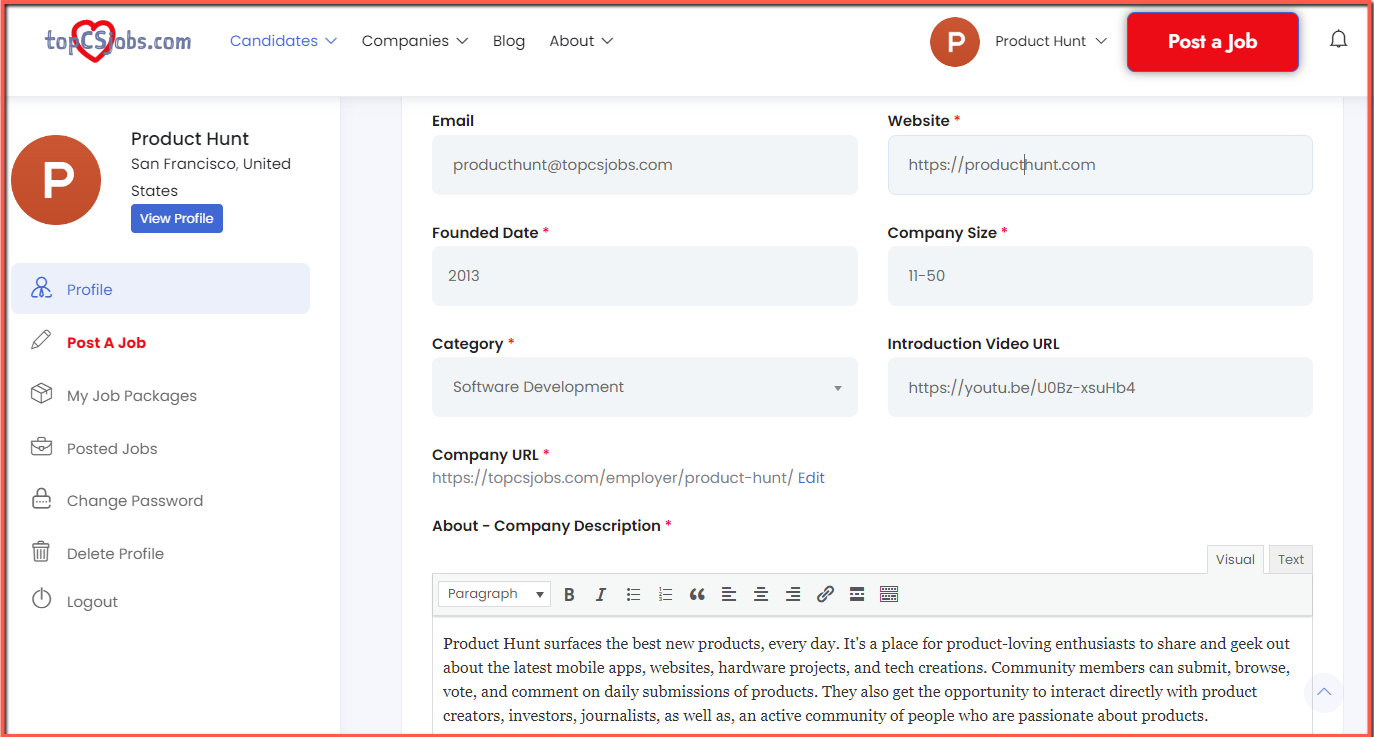
Task: Switch to the Text editor tab
Action: pos(1291,559)
